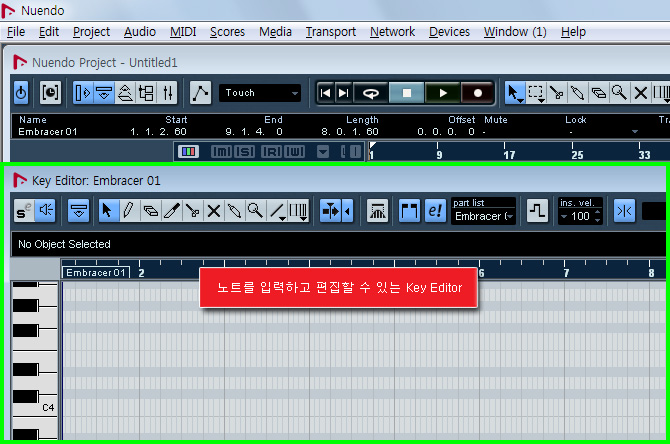
Task: Select Draw pencil tool in Key Editor
Action: [129, 211]
